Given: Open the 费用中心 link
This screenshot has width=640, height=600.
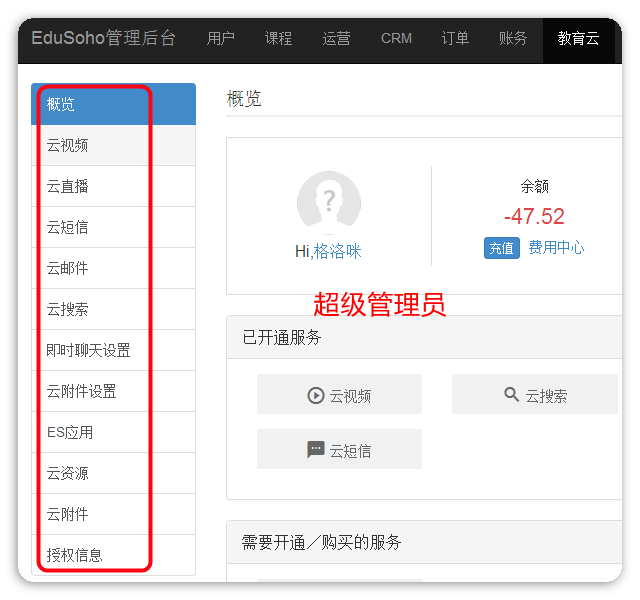Looking at the screenshot, I should click(556, 247).
